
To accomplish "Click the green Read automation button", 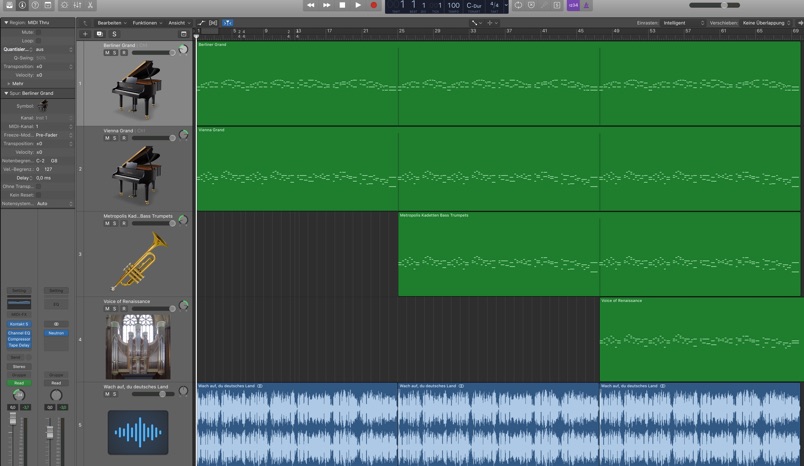I will (19, 383).
